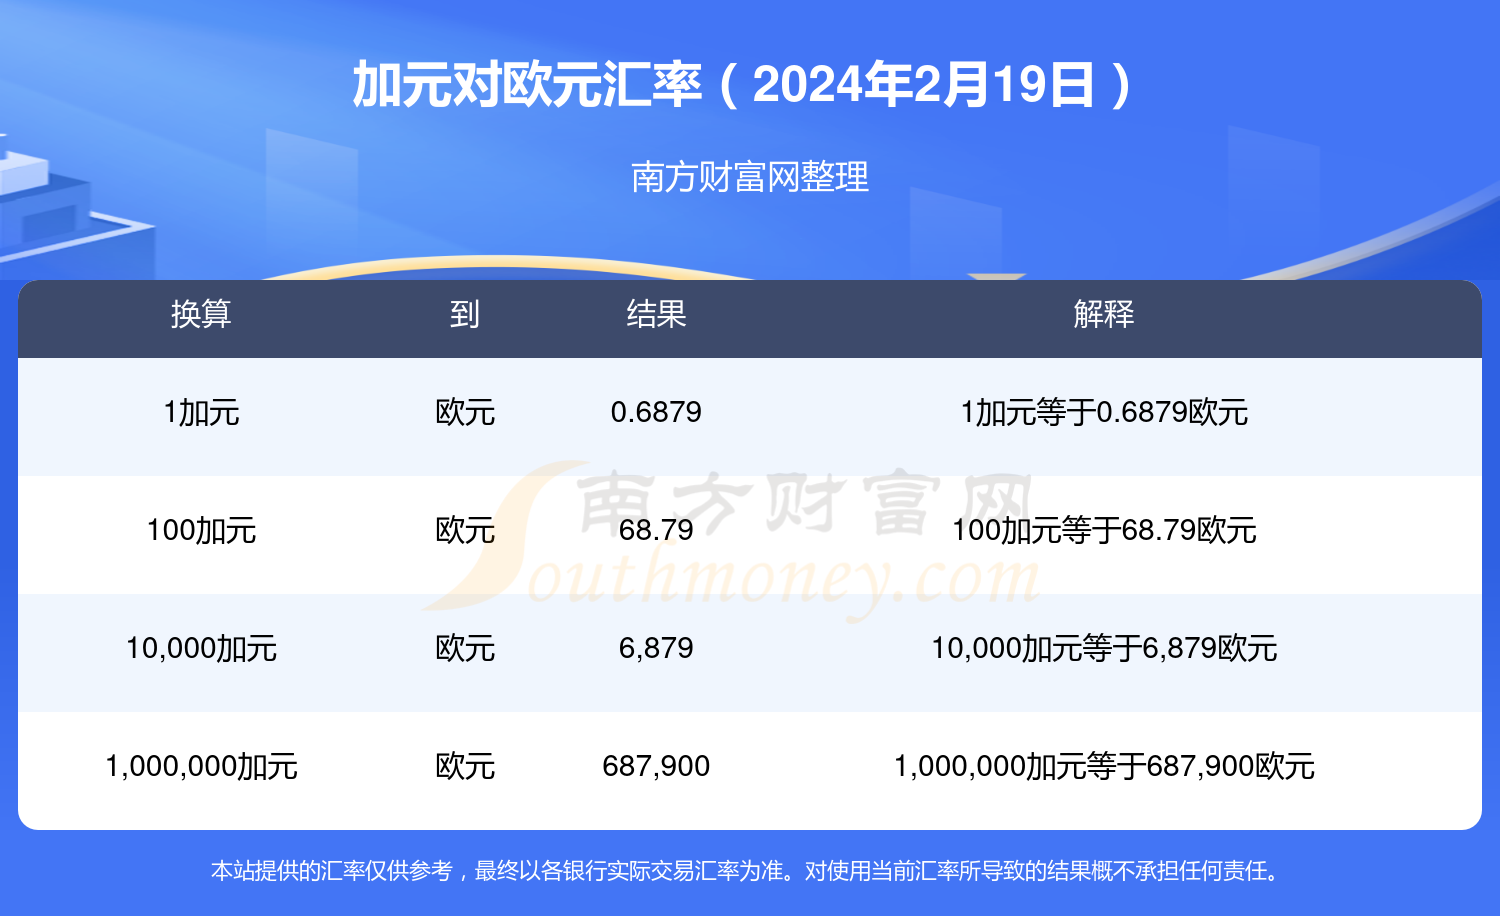
Task: Click the 10,000加元 cell
Action: pos(201,648)
